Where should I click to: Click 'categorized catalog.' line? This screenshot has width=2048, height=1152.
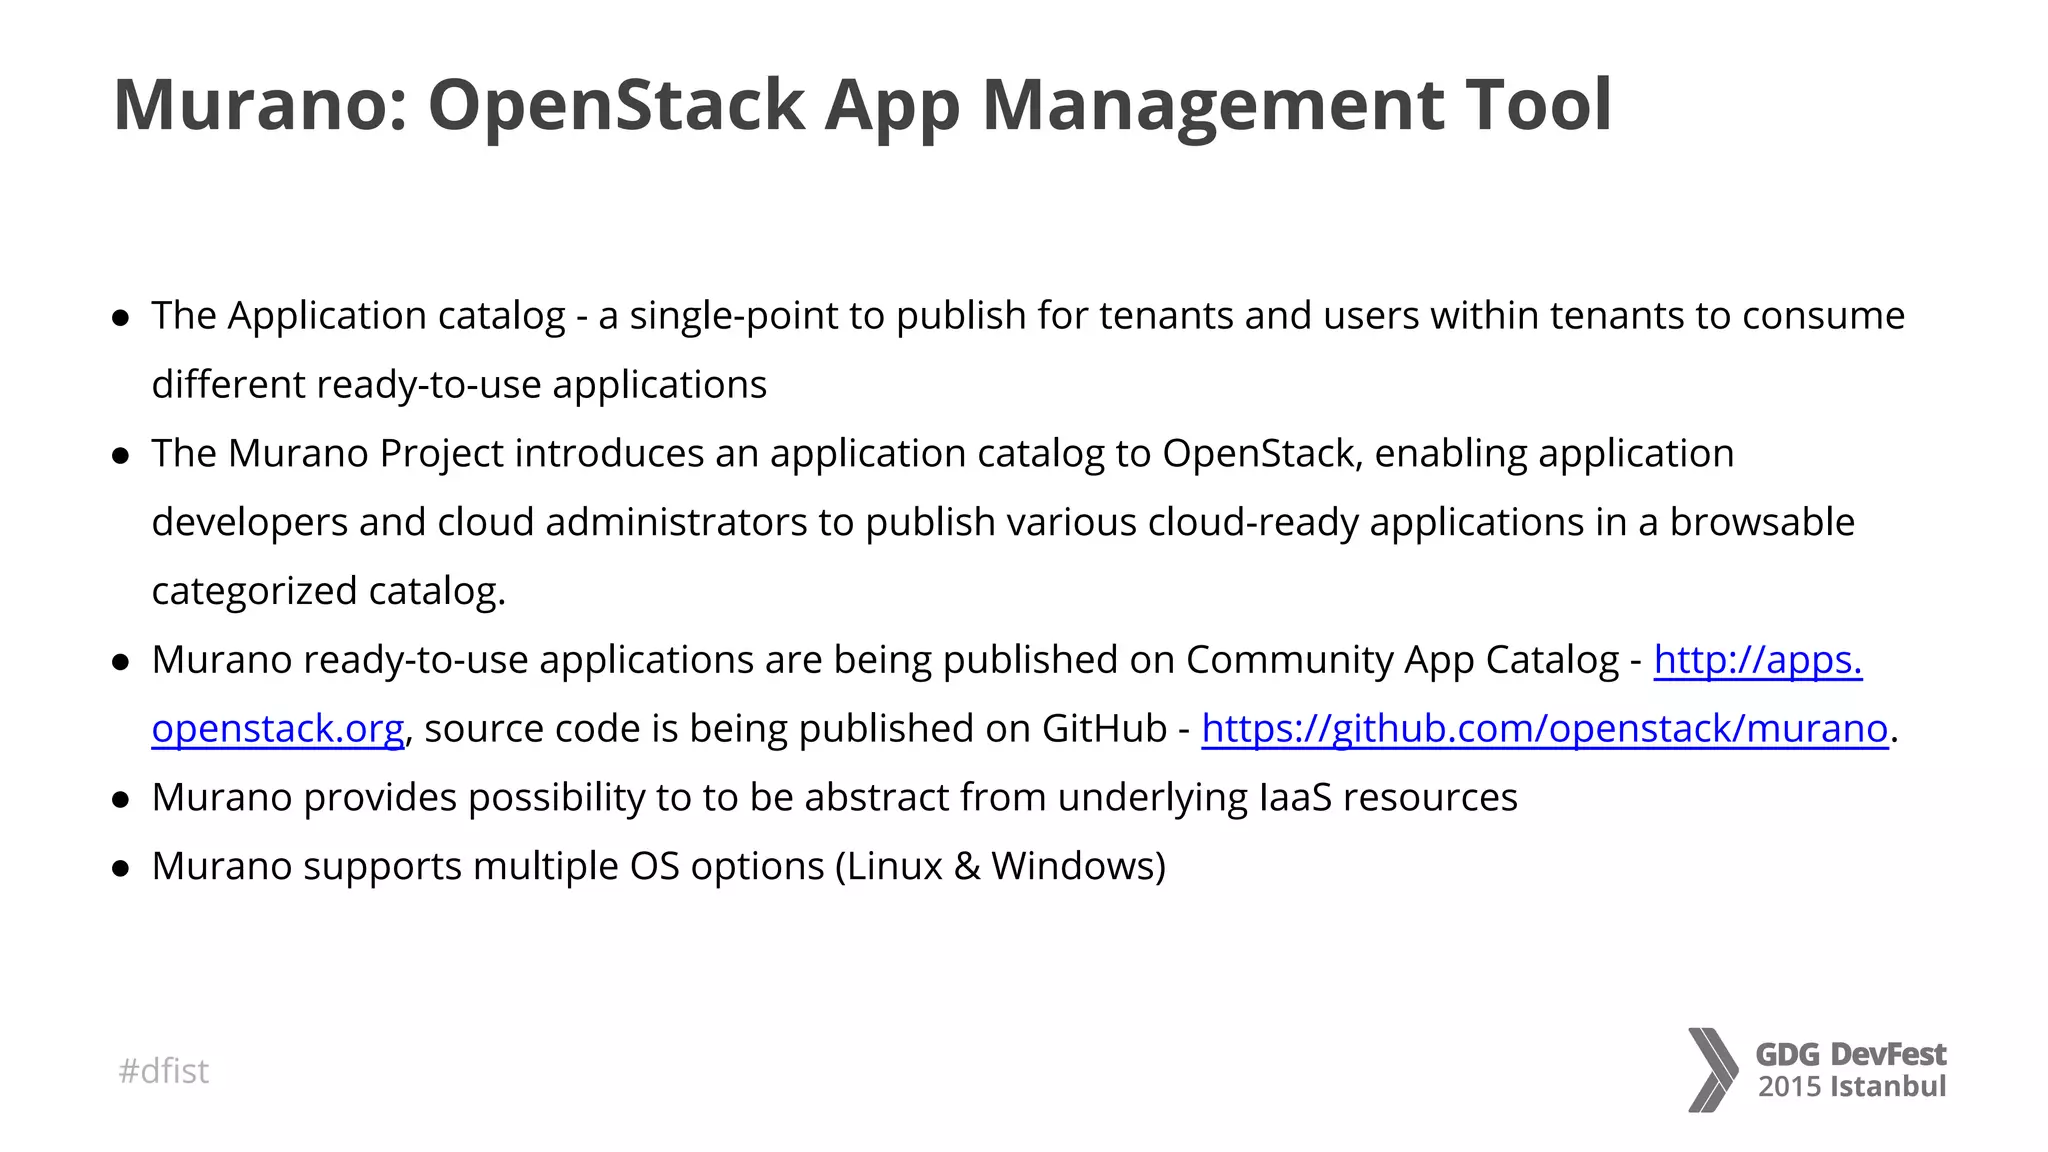tap(329, 591)
